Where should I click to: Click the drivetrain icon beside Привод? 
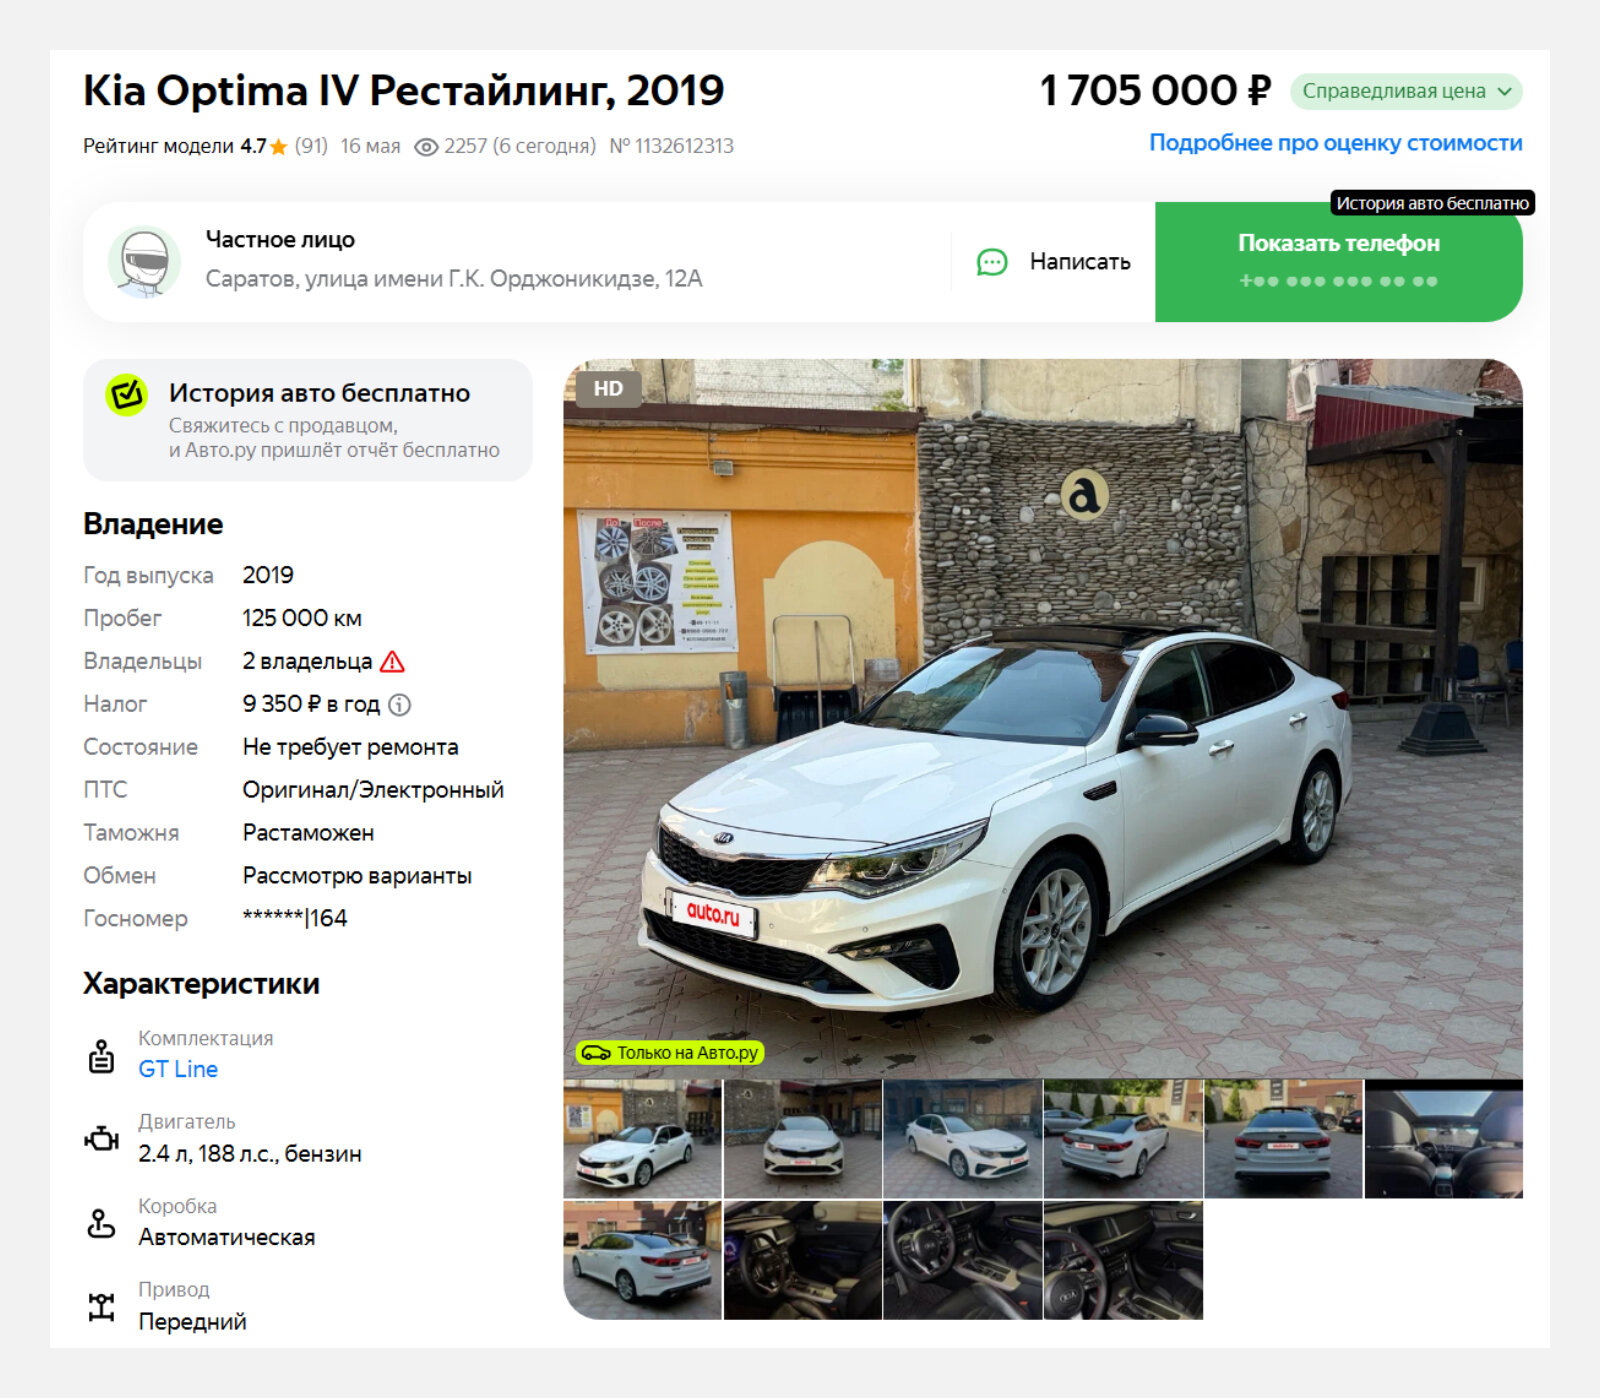pyautogui.click(x=101, y=1307)
